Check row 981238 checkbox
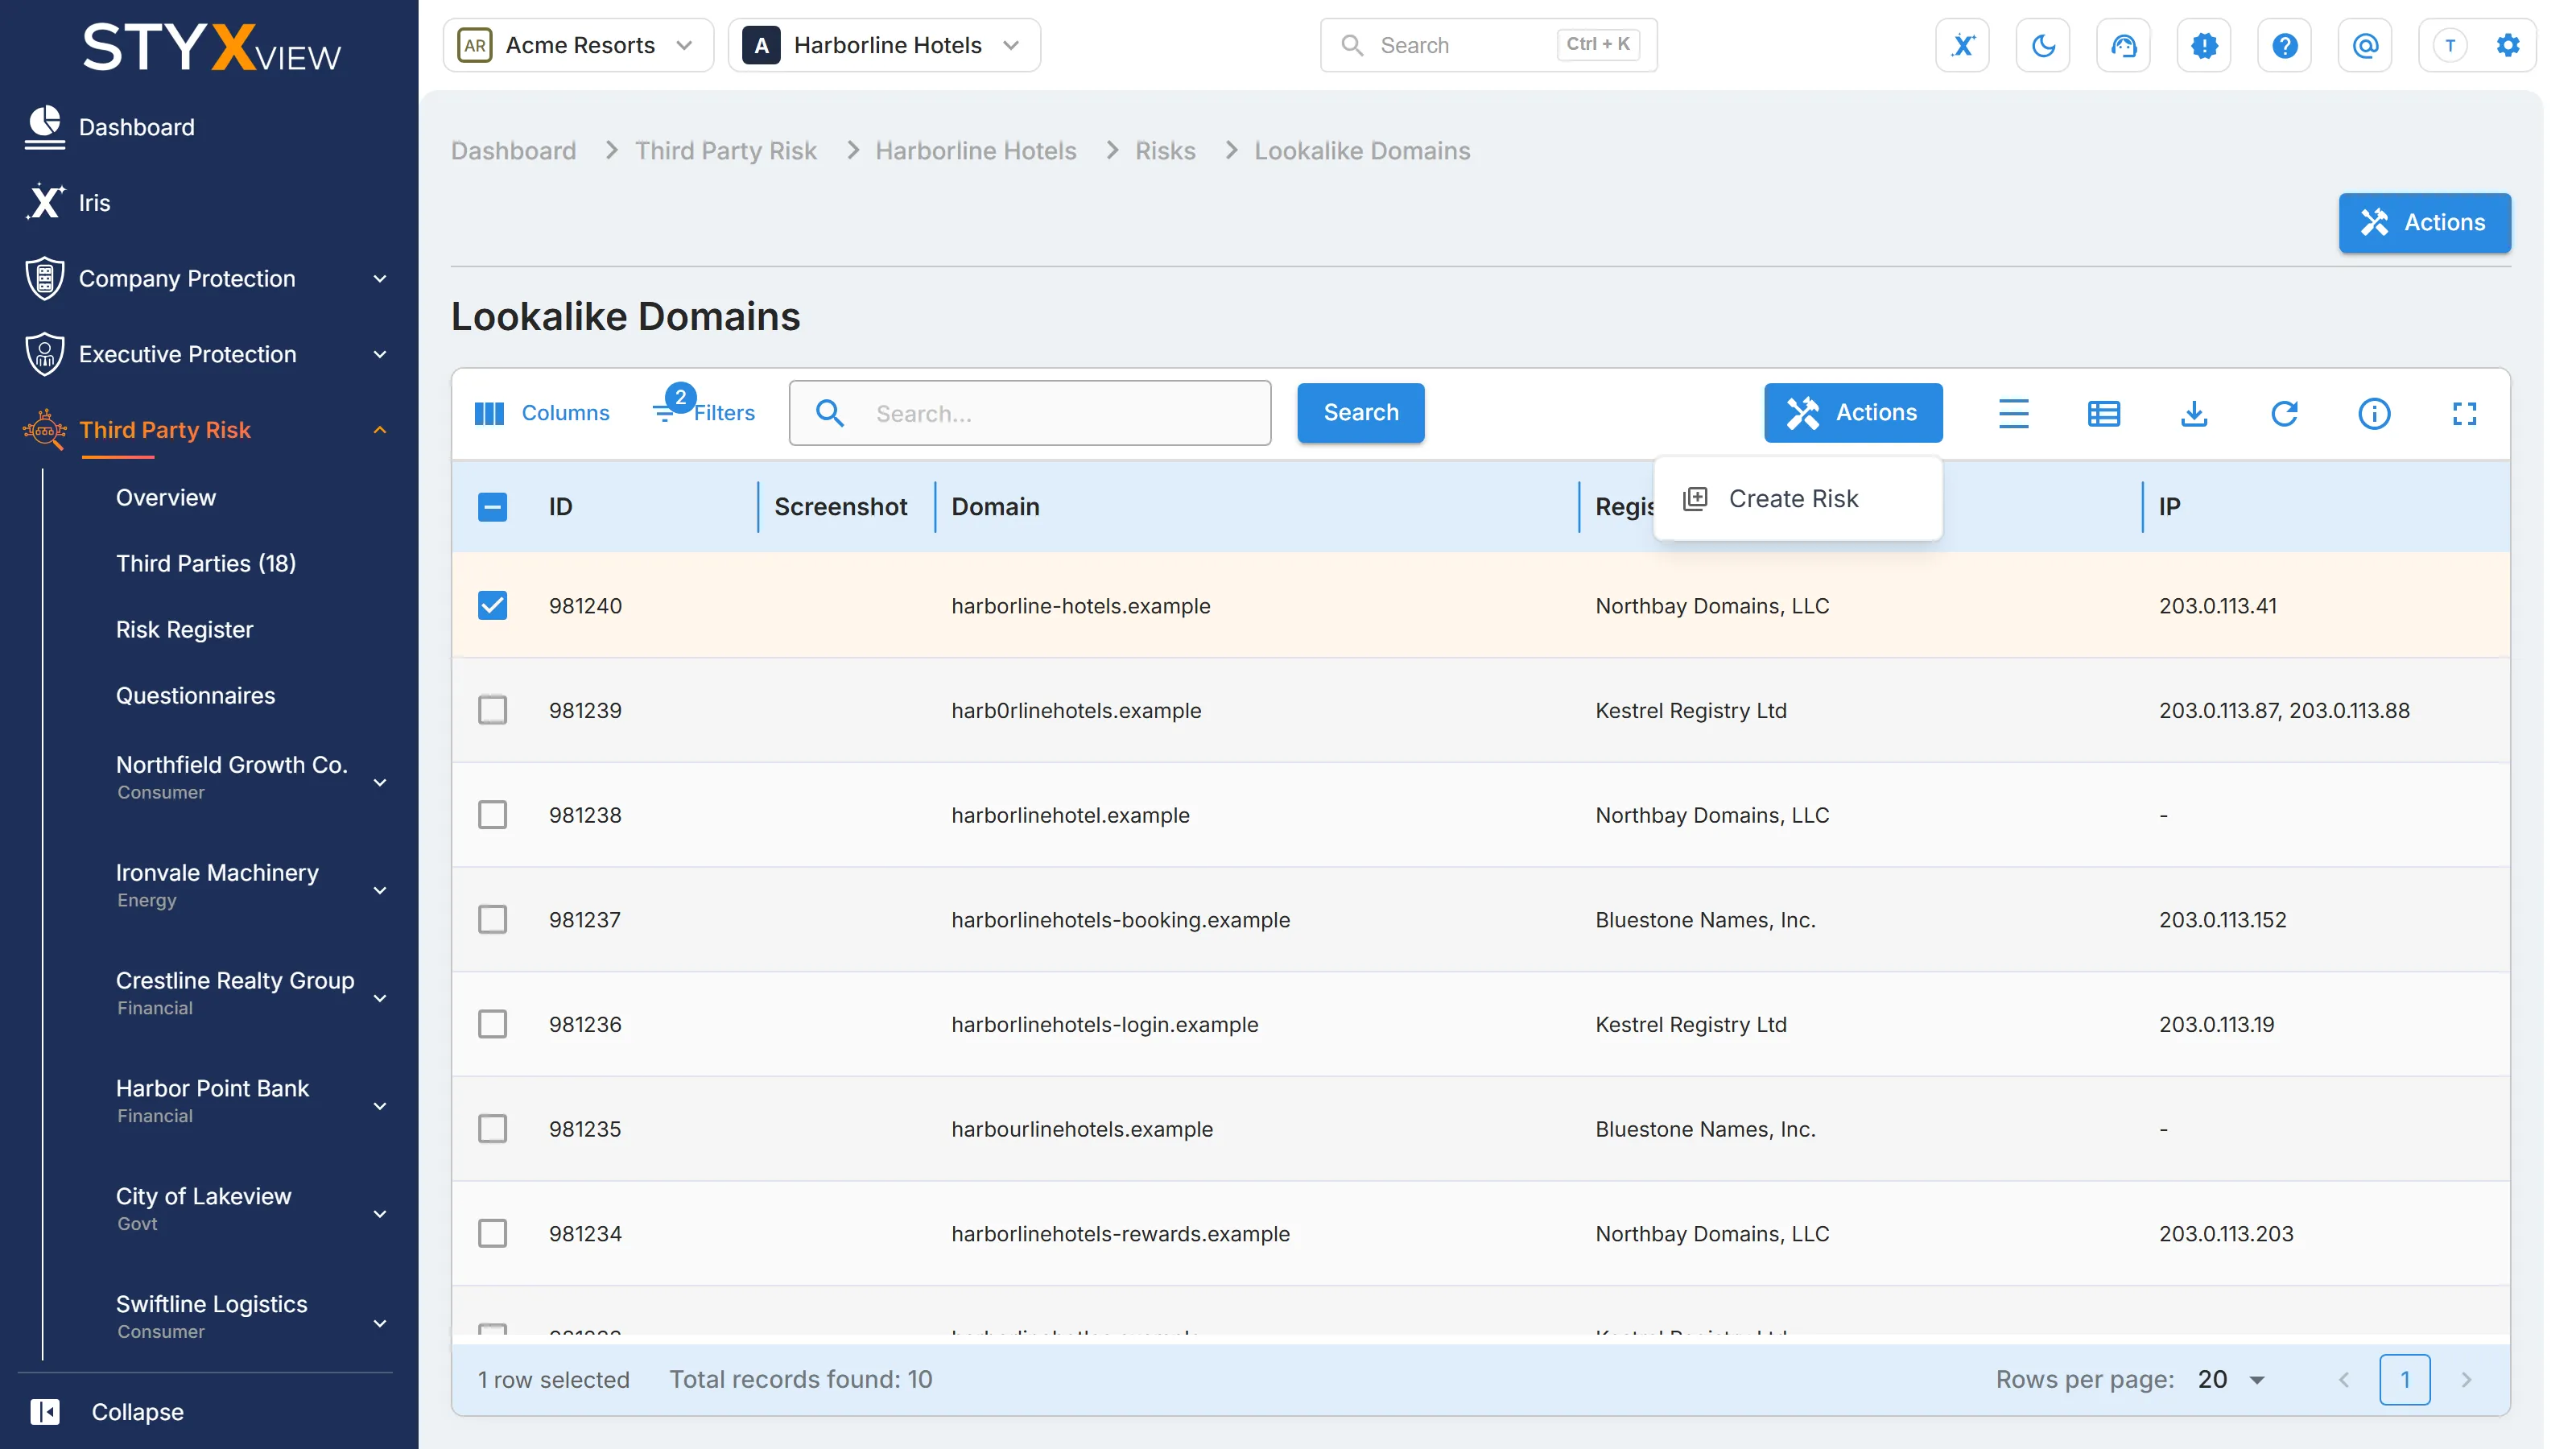 click(x=492, y=815)
